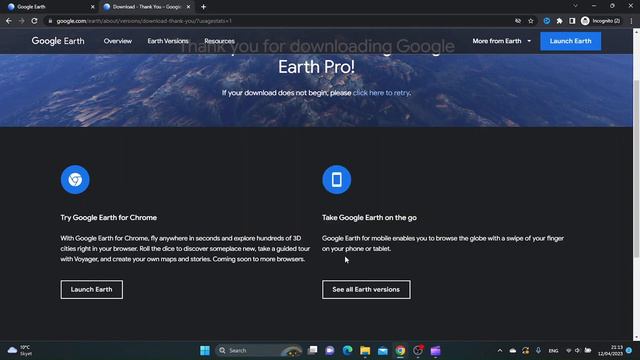640x360 pixels.
Task: Open the Overview menu item
Action: pyautogui.click(x=118, y=41)
